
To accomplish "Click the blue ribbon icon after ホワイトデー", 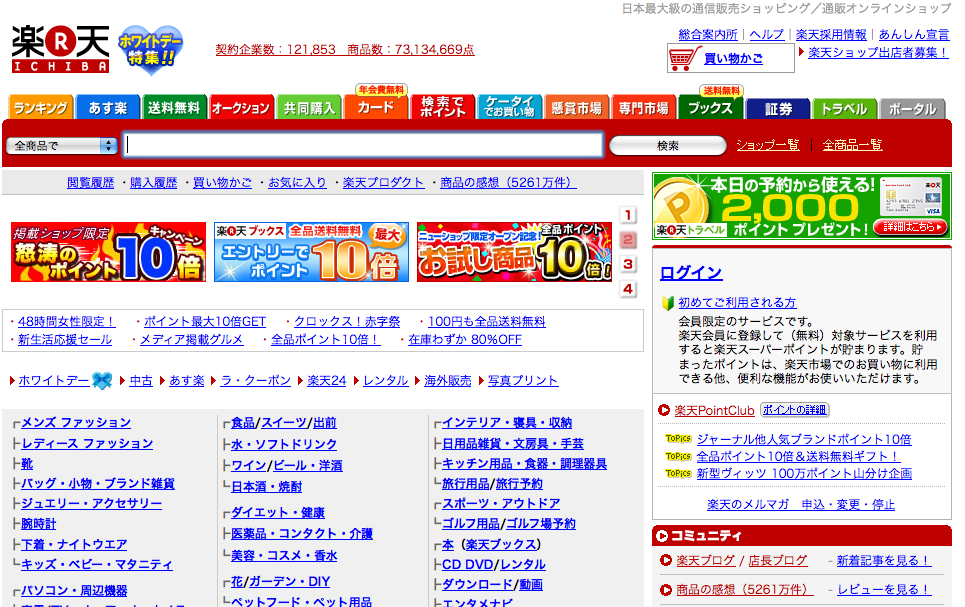I will pyautogui.click(x=102, y=381).
